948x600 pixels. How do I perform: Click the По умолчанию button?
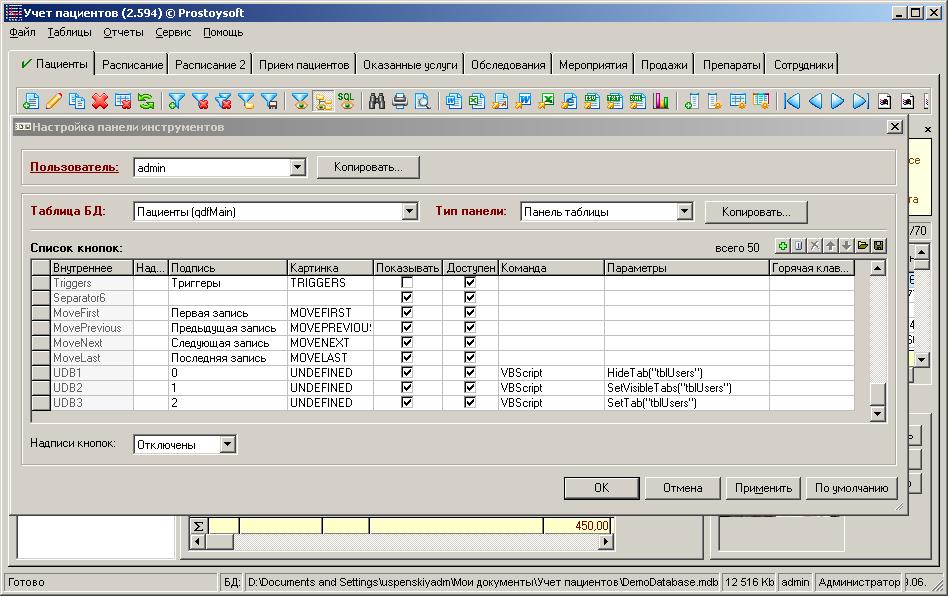(x=851, y=488)
